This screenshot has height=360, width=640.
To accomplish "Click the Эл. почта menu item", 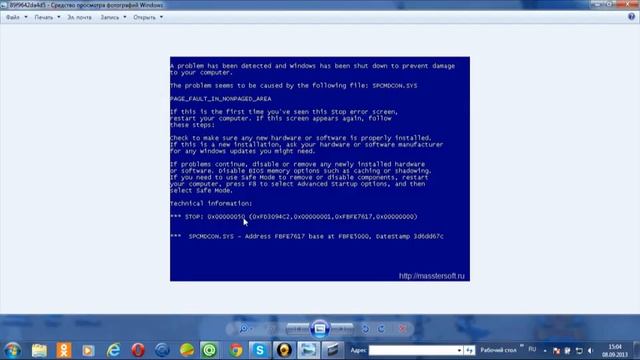I will click(79, 17).
